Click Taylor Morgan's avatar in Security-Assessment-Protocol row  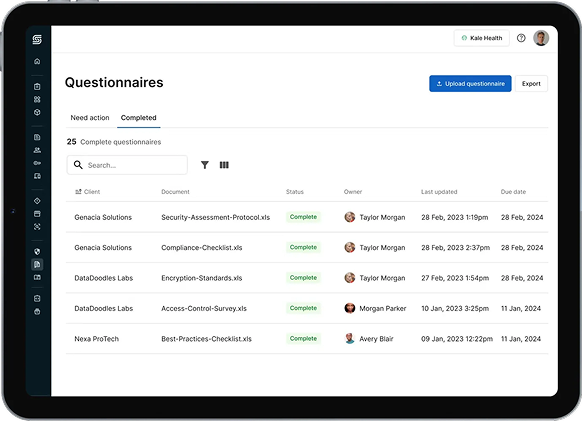(x=350, y=217)
